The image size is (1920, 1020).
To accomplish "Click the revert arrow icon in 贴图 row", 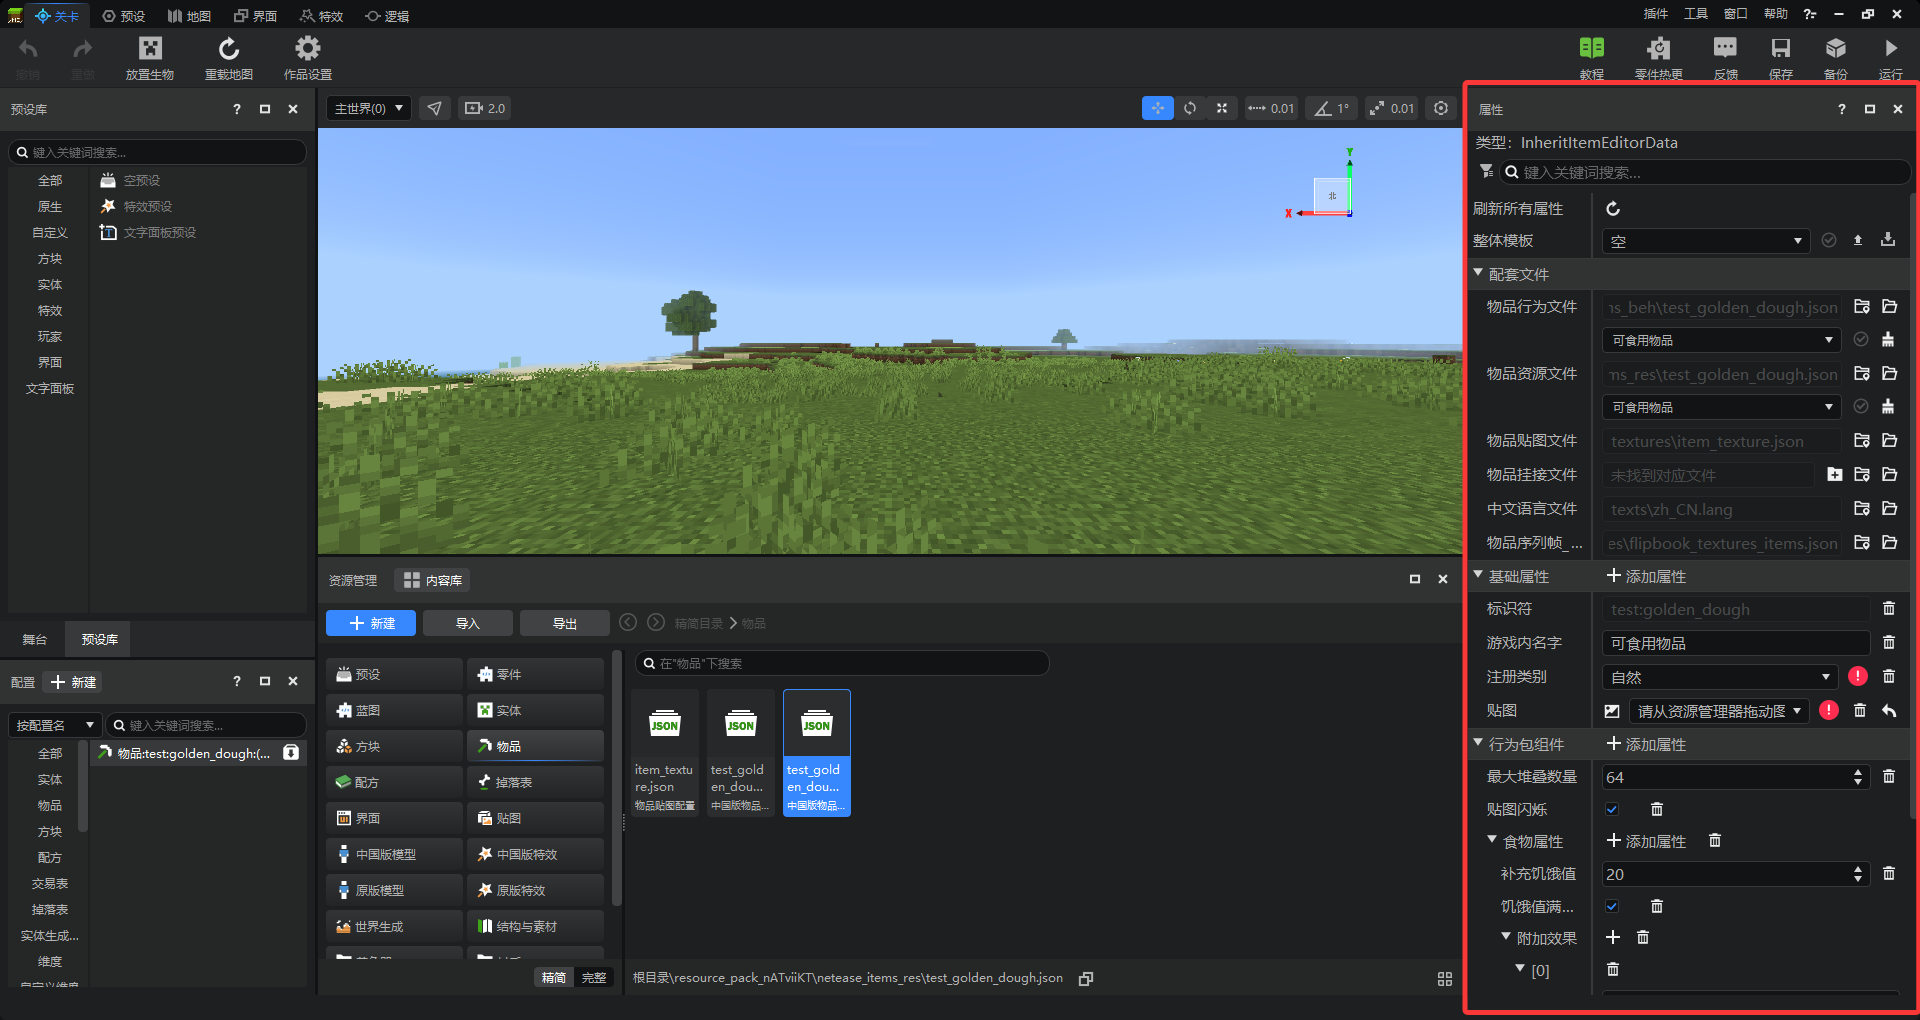I will point(1889,710).
